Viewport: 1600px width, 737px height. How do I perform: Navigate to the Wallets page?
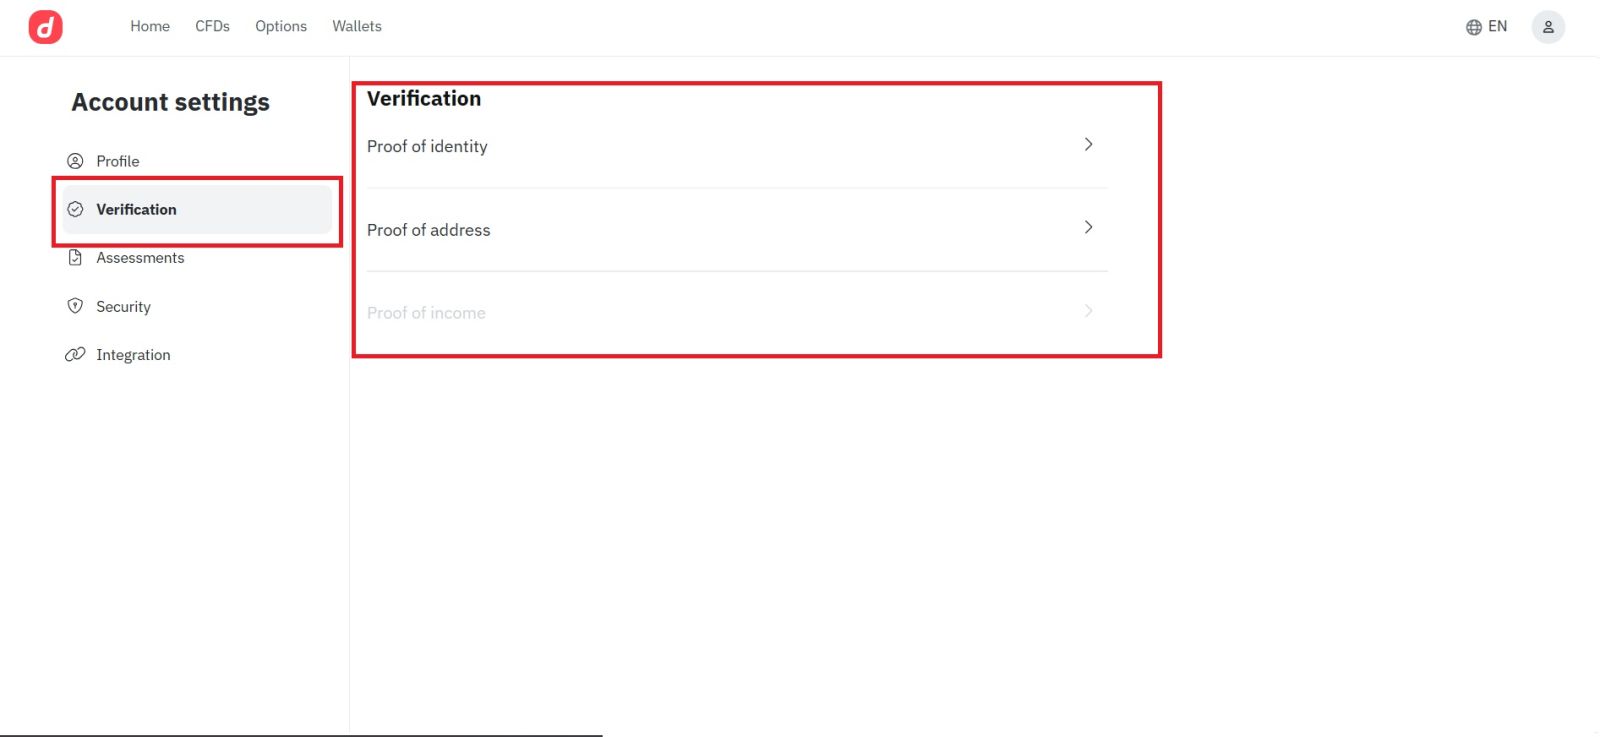click(x=356, y=26)
